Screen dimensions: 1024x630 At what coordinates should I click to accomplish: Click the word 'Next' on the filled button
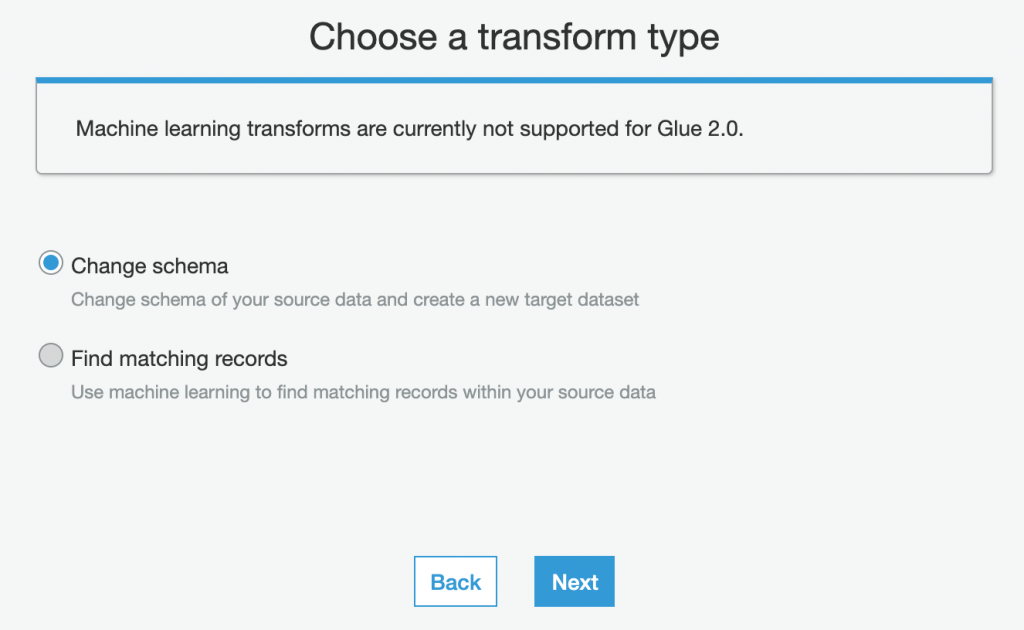[575, 582]
